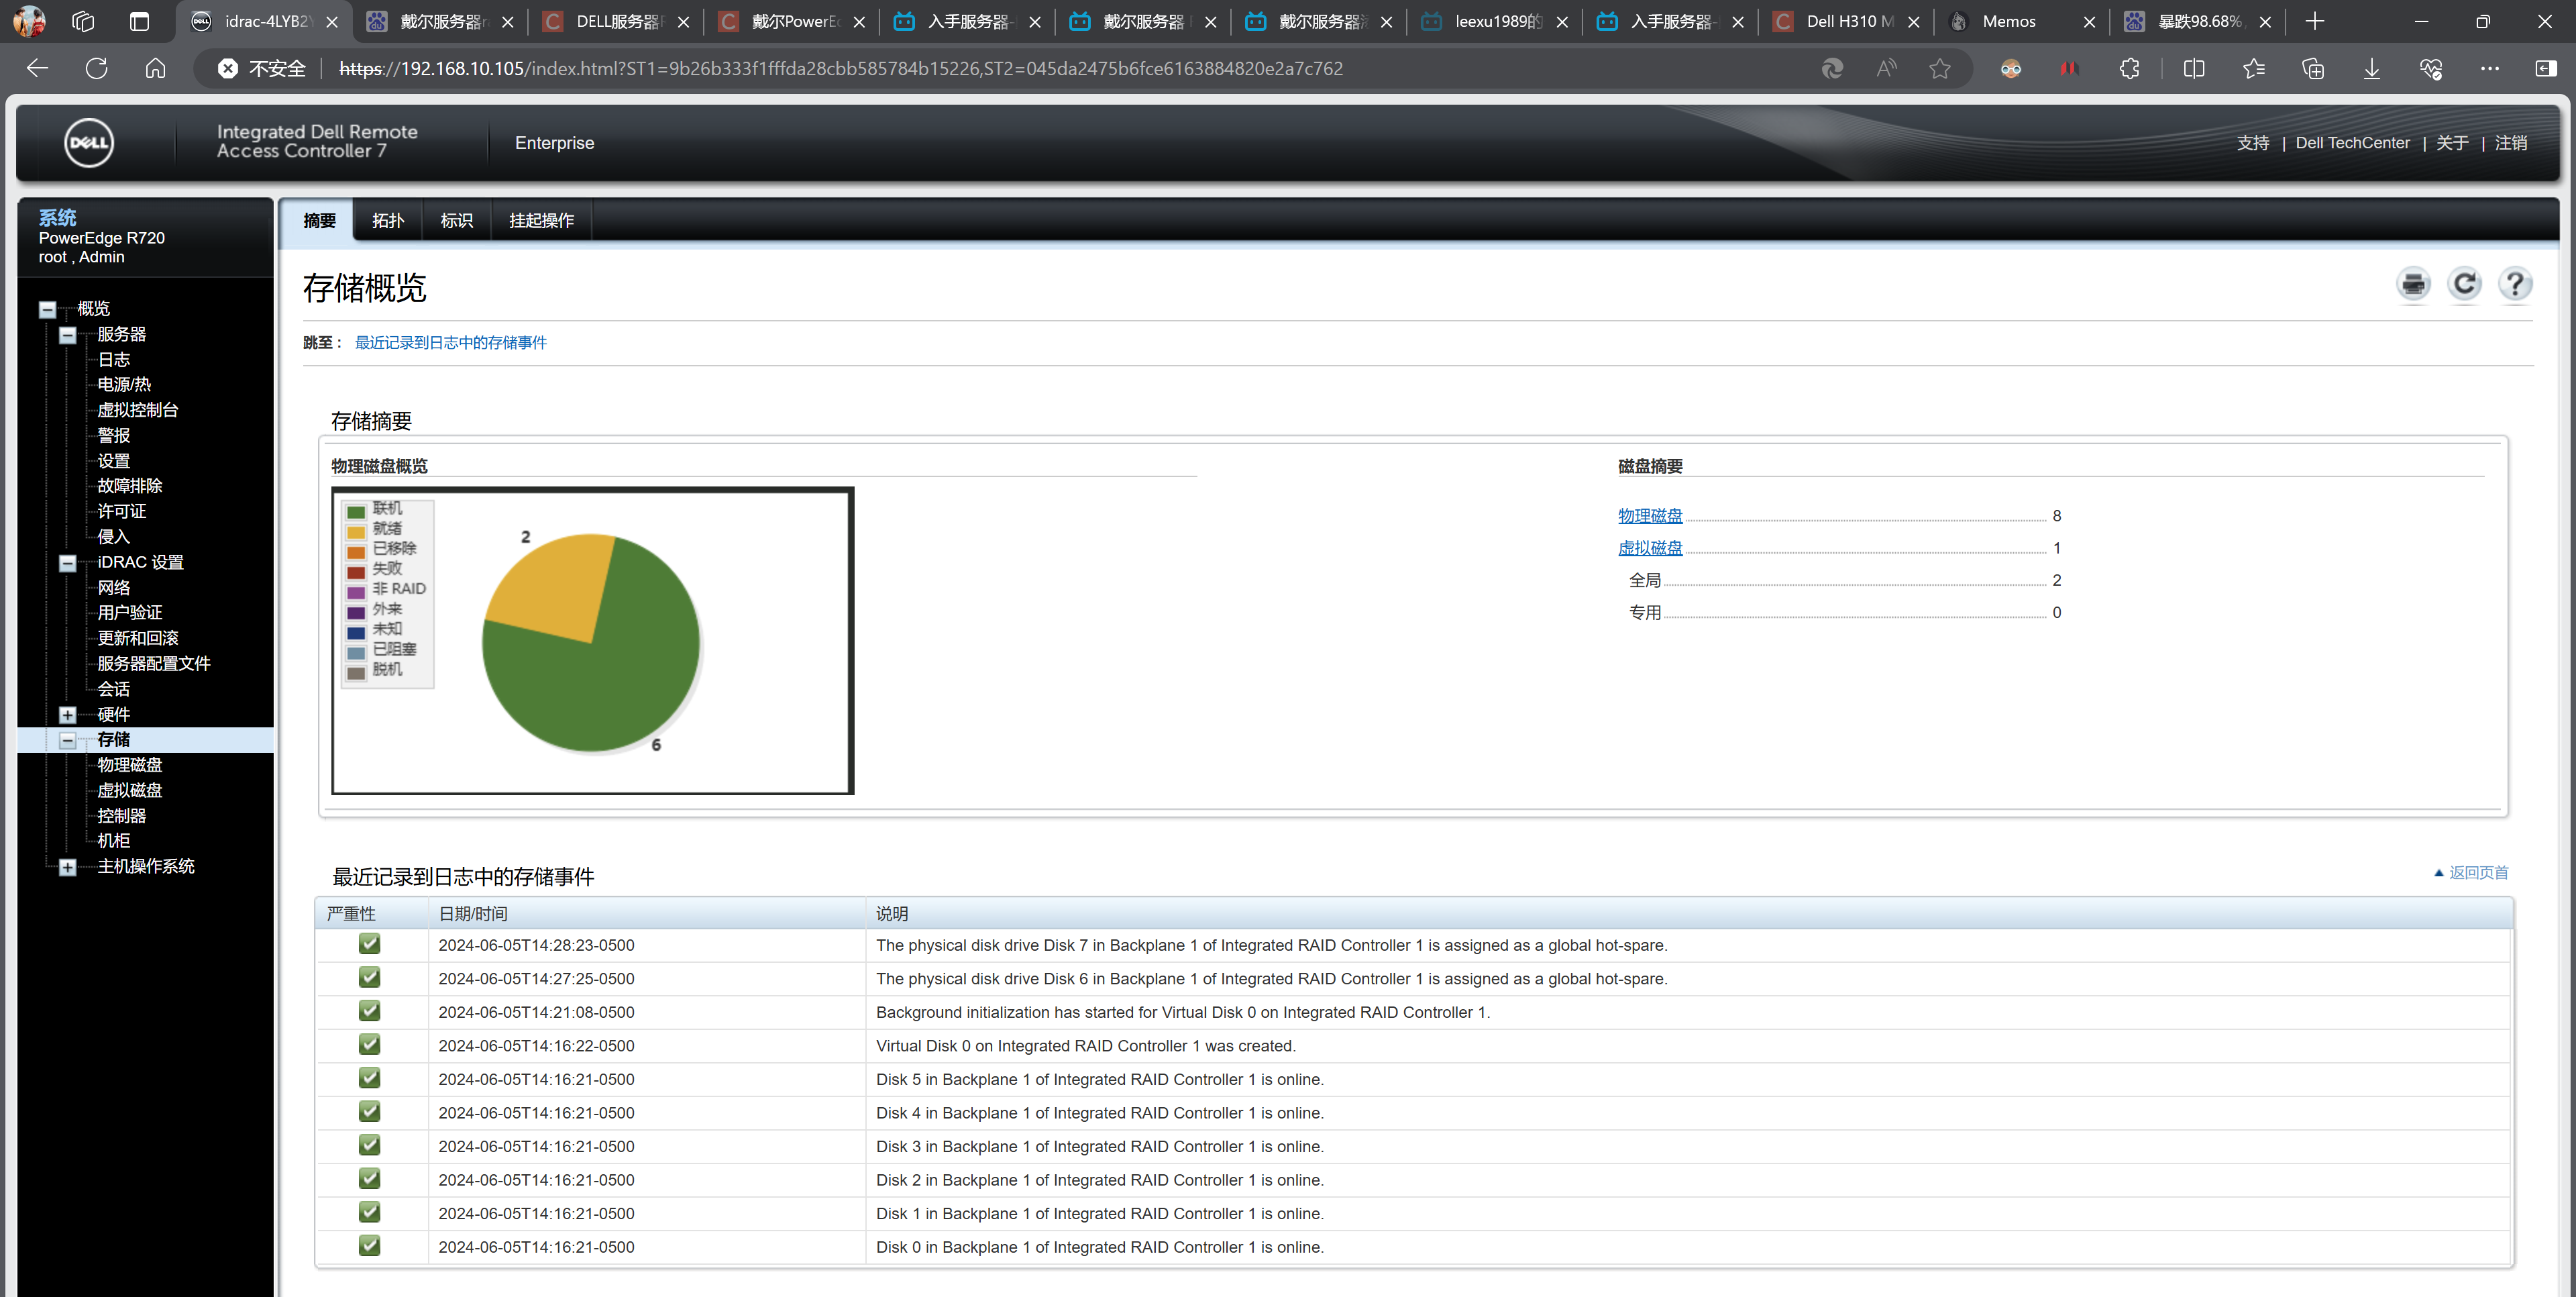This screenshot has width=2576, height=1297.
Task: Select 虚拟控制台 in the sidebar tree
Action: click(x=137, y=410)
